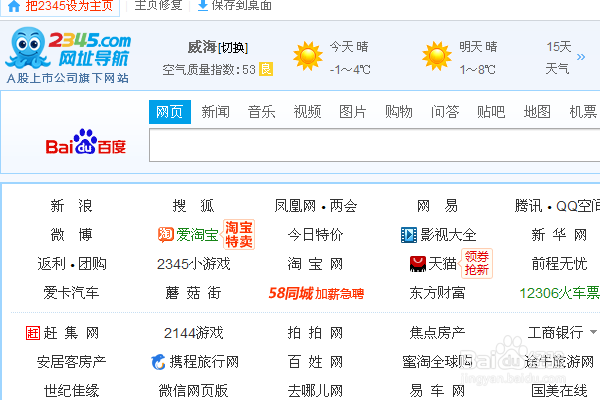The width and height of the screenshot is (600, 400).
Task: Open the 焦点房产 link
Action: point(437,333)
